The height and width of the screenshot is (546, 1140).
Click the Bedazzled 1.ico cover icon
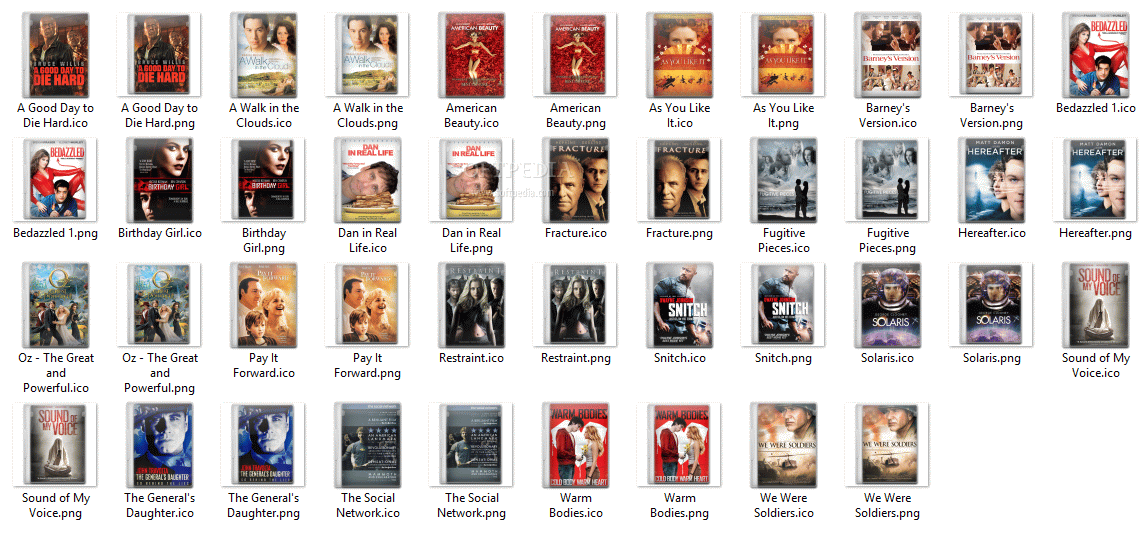pyautogui.click(x=1096, y=55)
